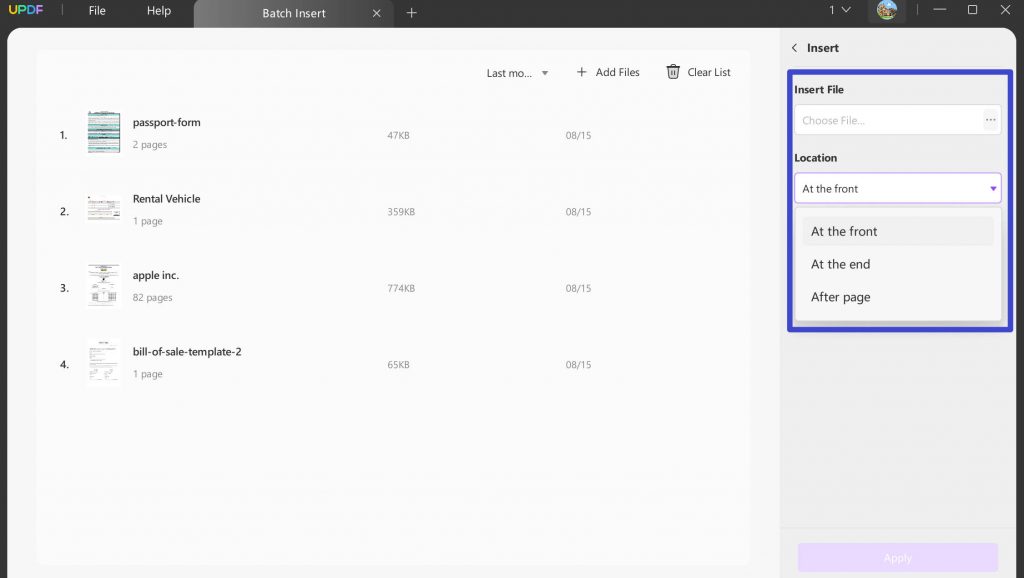Click the Rental Vehicle document thumbnail

103,209
